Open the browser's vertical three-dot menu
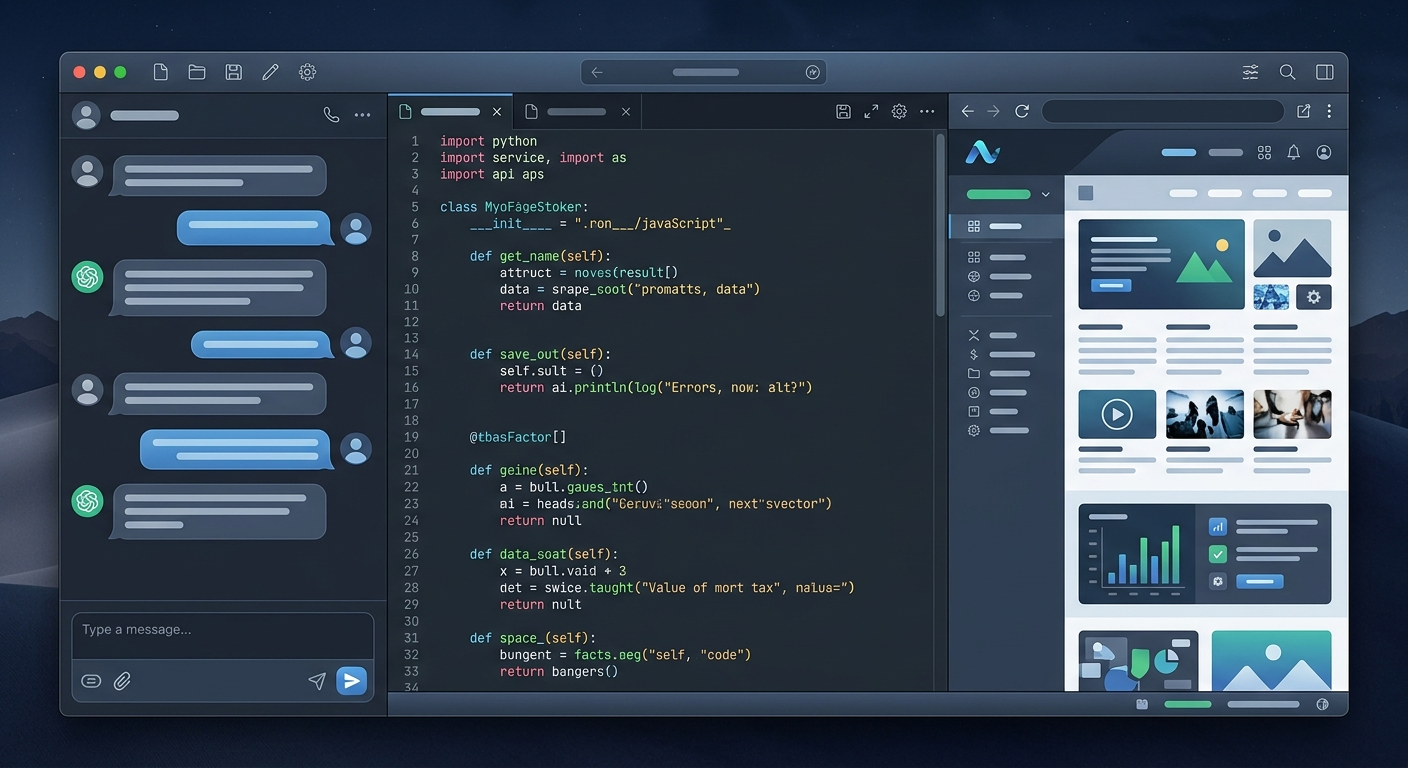This screenshot has width=1408, height=768. pos(1329,112)
